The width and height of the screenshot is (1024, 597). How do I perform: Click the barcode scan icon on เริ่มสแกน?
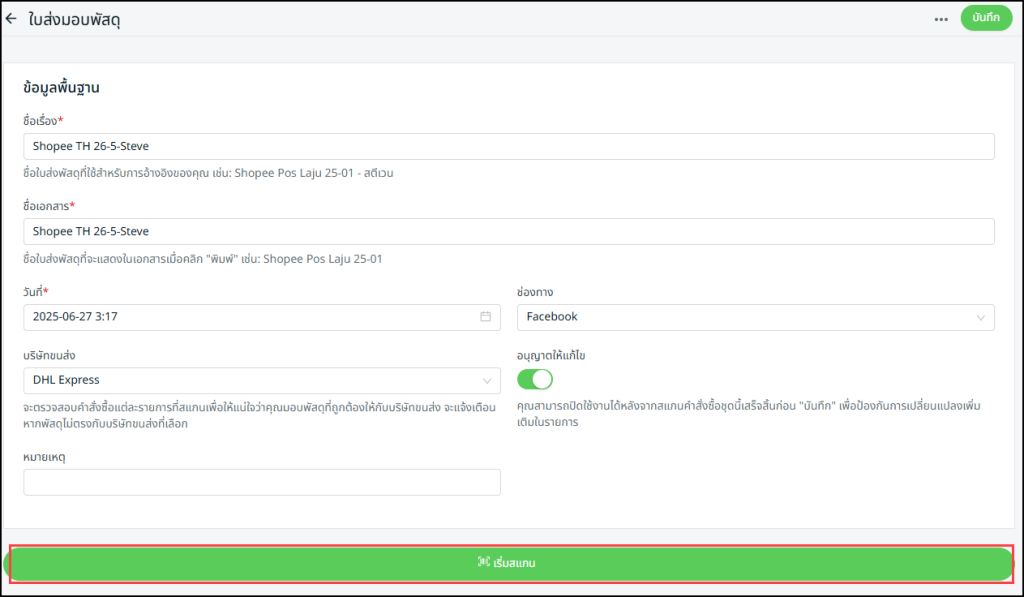coord(483,563)
